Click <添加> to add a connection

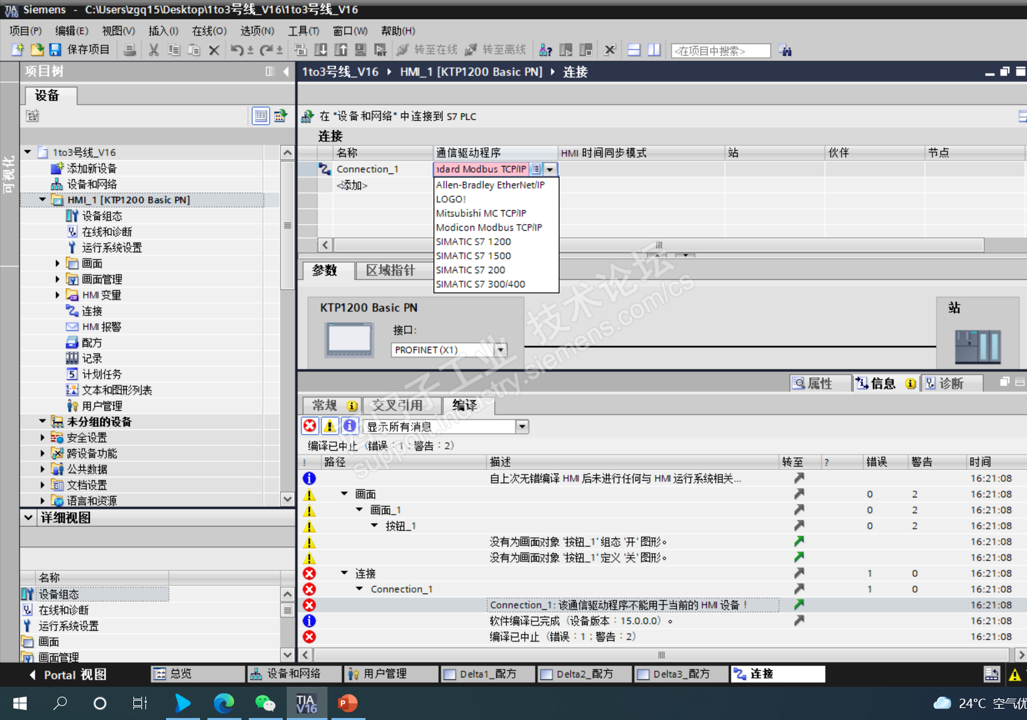click(x=352, y=185)
